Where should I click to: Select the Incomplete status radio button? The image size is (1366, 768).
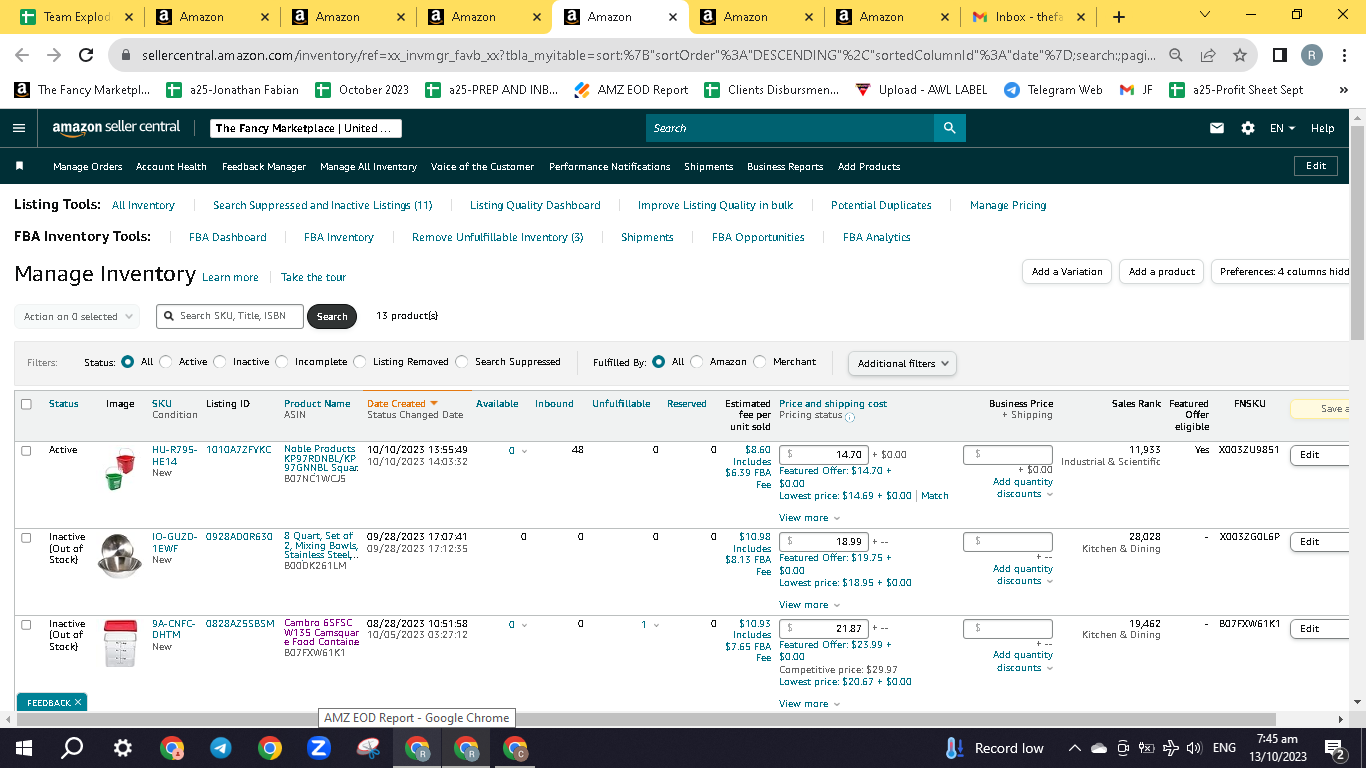(282, 362)
